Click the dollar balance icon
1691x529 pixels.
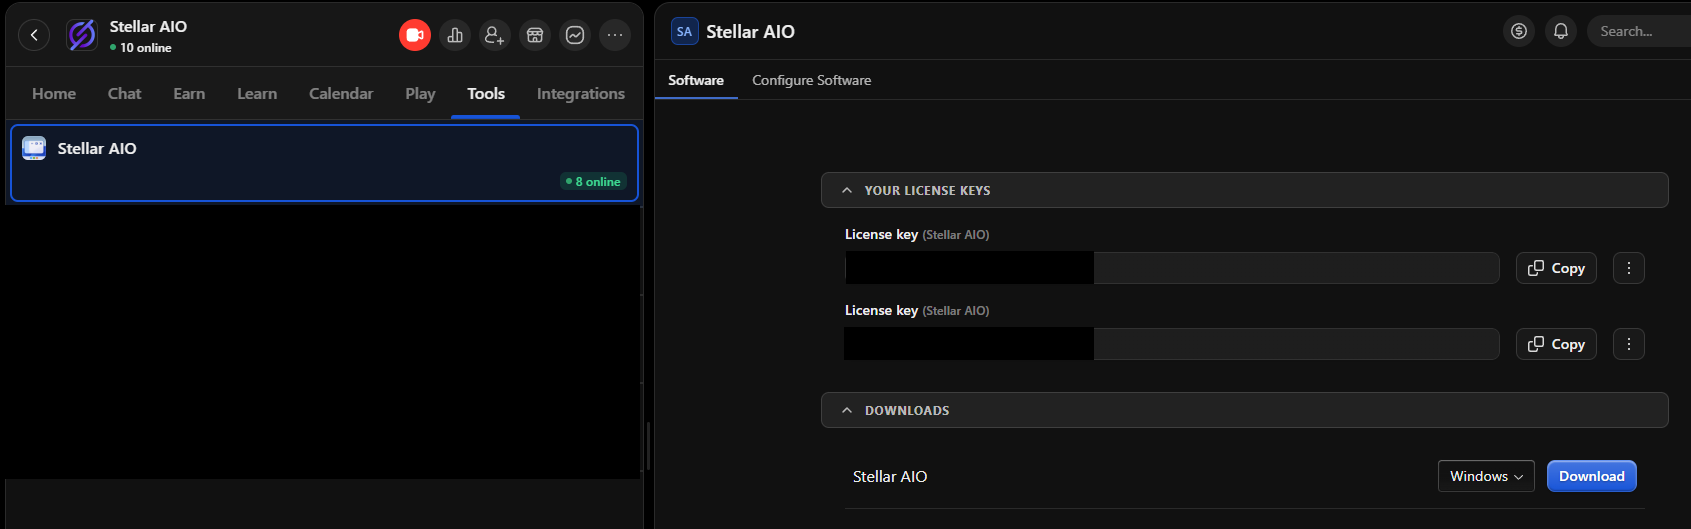1519,31
